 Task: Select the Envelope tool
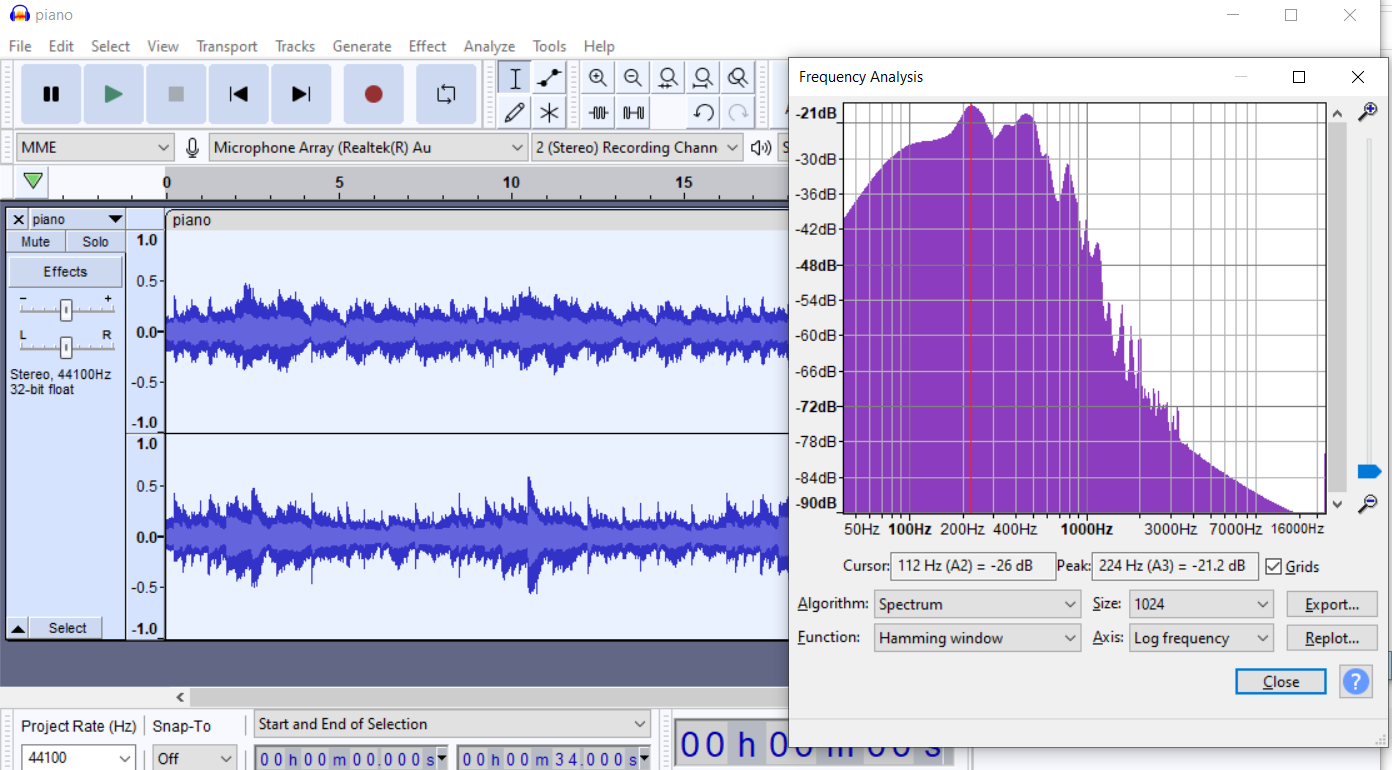coord(549,78)
